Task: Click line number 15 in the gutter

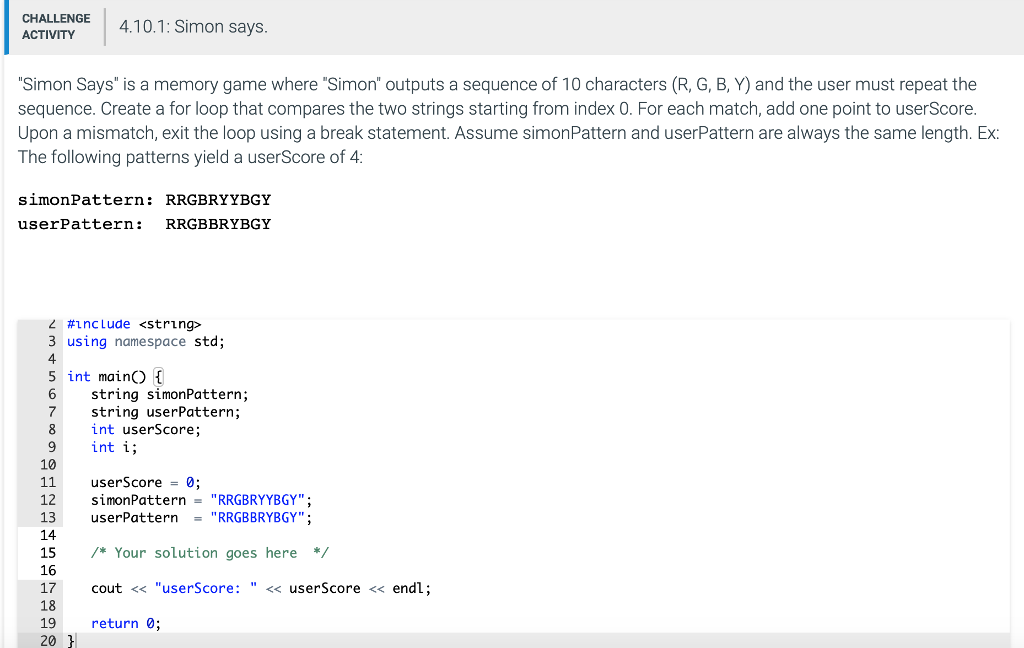Action: pyautogui.click(x=47, y=552)
